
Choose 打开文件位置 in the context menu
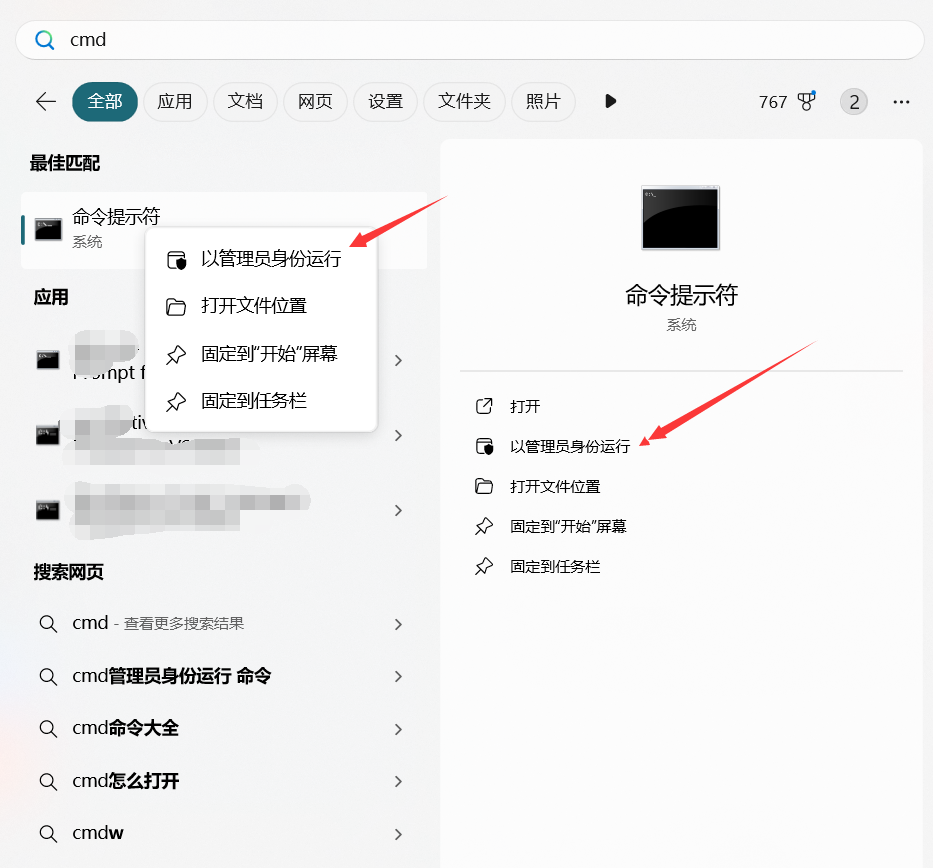pos(261,306)
